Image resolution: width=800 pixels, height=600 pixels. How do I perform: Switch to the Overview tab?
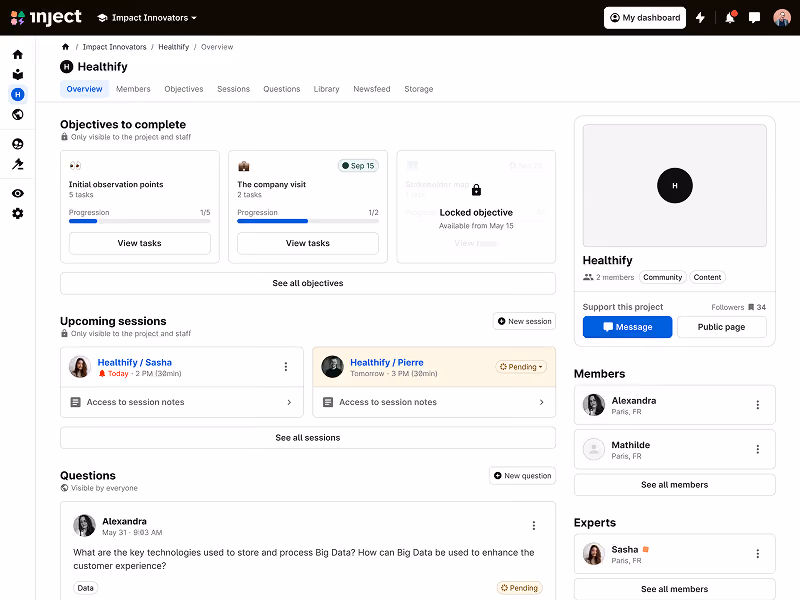[x=84, y=89]
